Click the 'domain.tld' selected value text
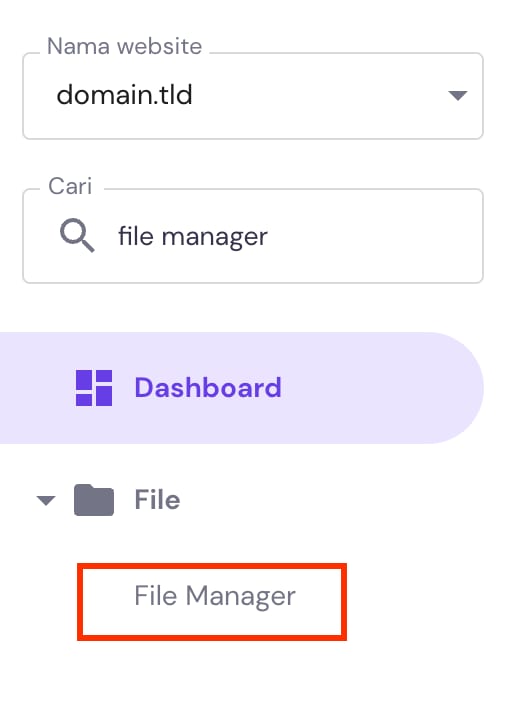 [x=125, y=95]
